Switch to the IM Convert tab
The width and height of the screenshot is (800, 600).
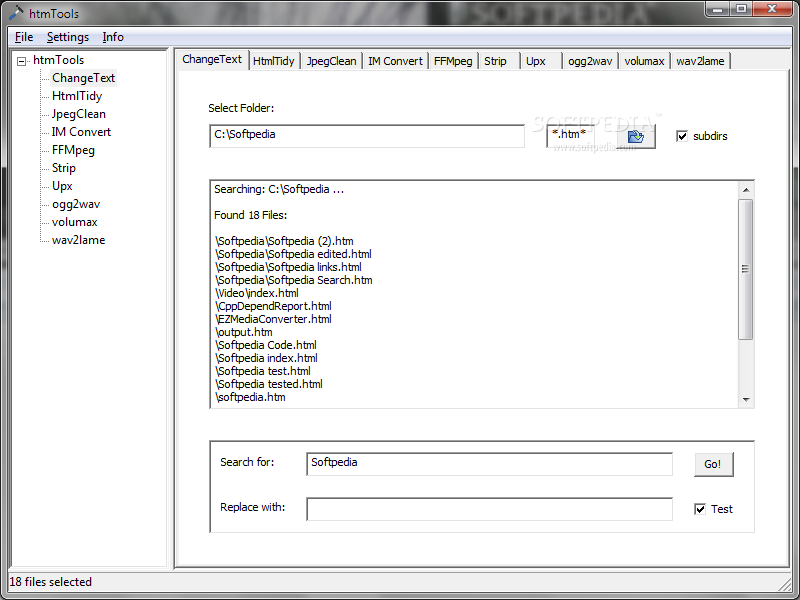click(x=395, y=61)
